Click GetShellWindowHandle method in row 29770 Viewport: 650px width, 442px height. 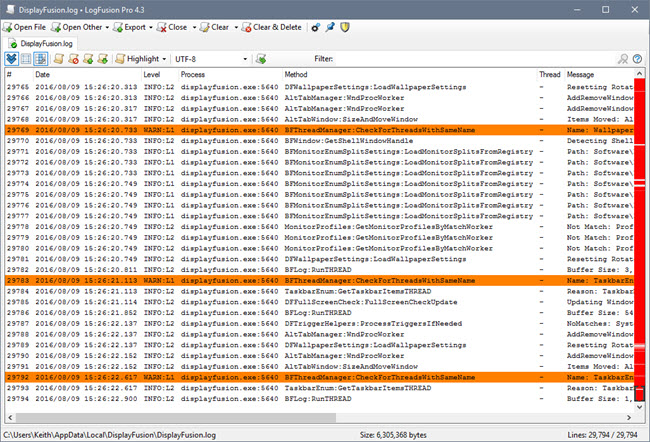[x=349, y=141]
